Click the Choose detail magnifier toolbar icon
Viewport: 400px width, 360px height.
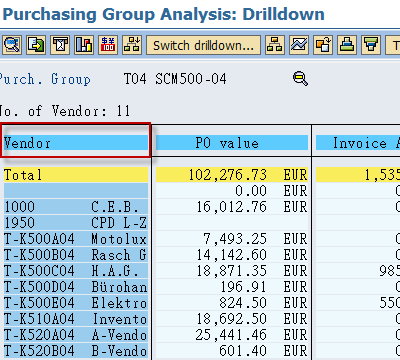tap(12, 45)
